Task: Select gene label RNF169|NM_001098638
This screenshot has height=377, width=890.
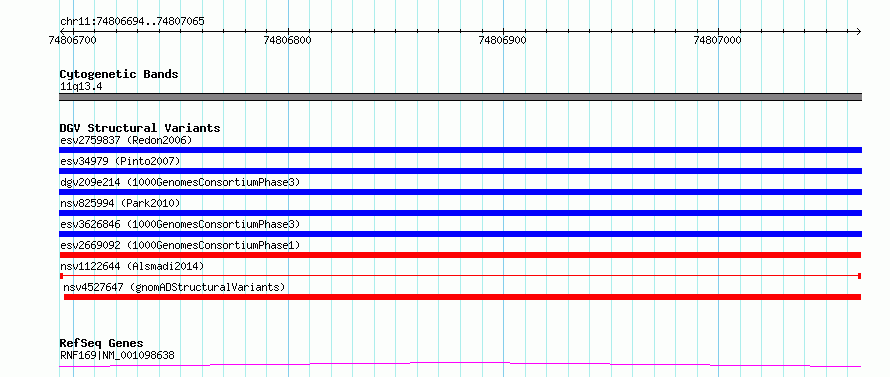Action: 117,356
